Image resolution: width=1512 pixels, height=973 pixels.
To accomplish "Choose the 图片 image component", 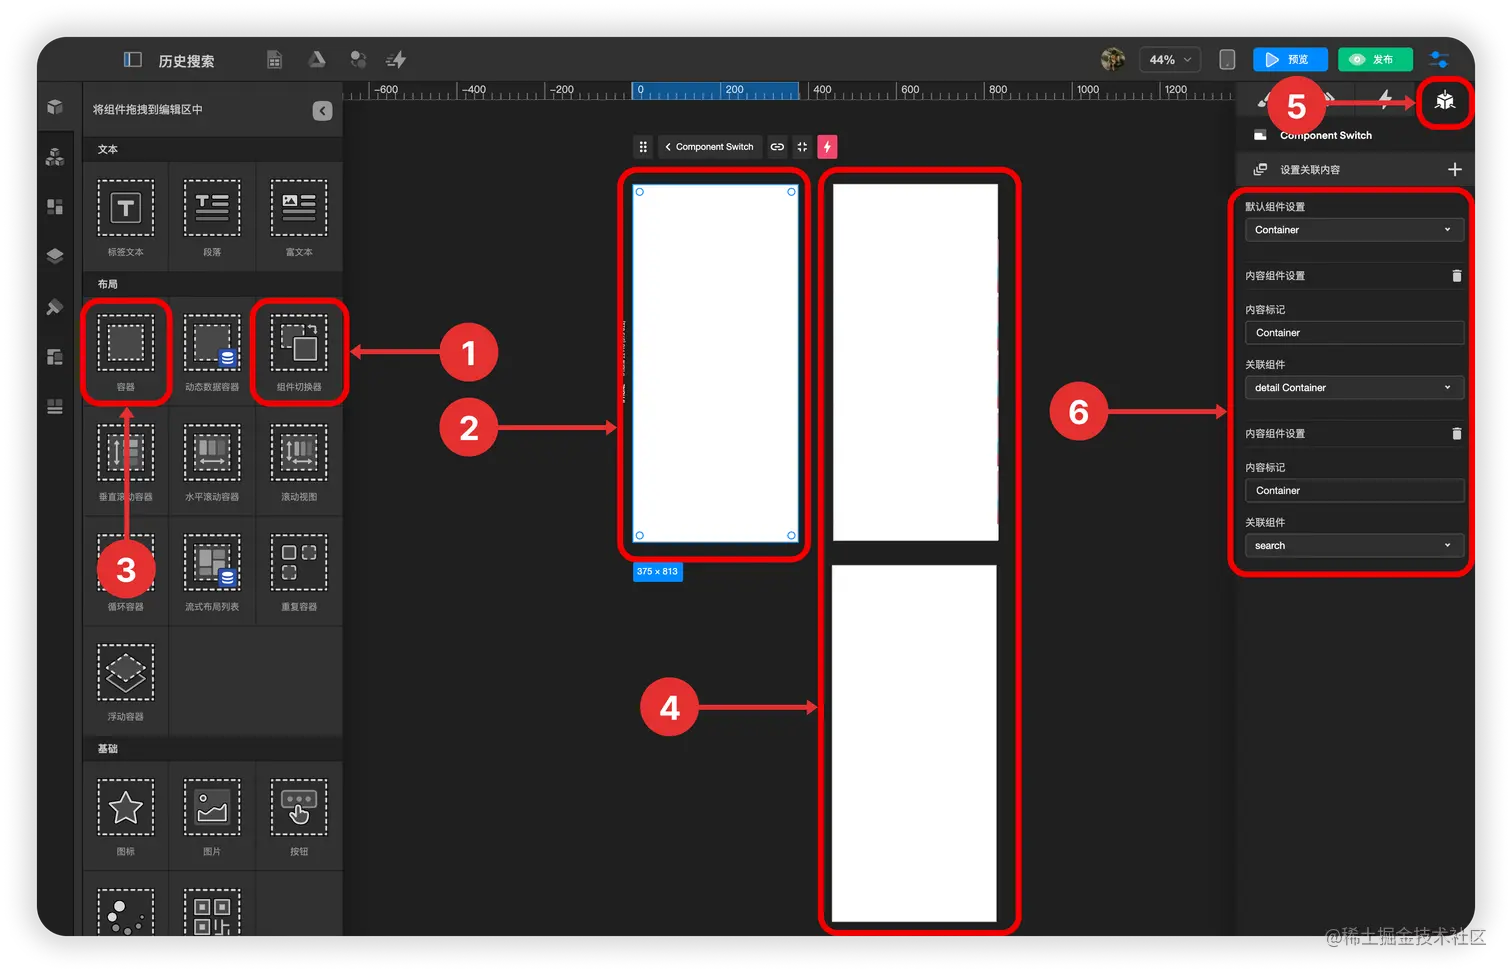I will 212,816.
